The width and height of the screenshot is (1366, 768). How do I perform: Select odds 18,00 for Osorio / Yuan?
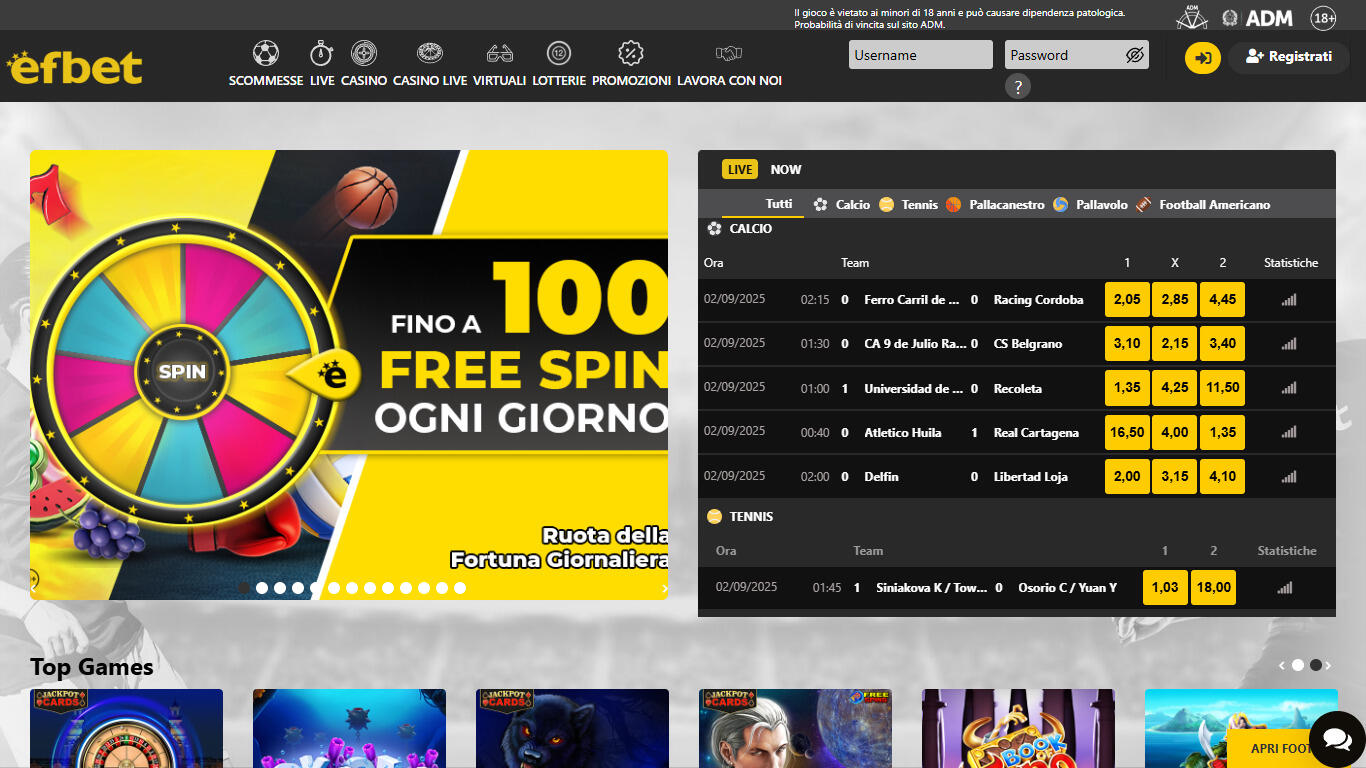click(x=1213, y=588)
